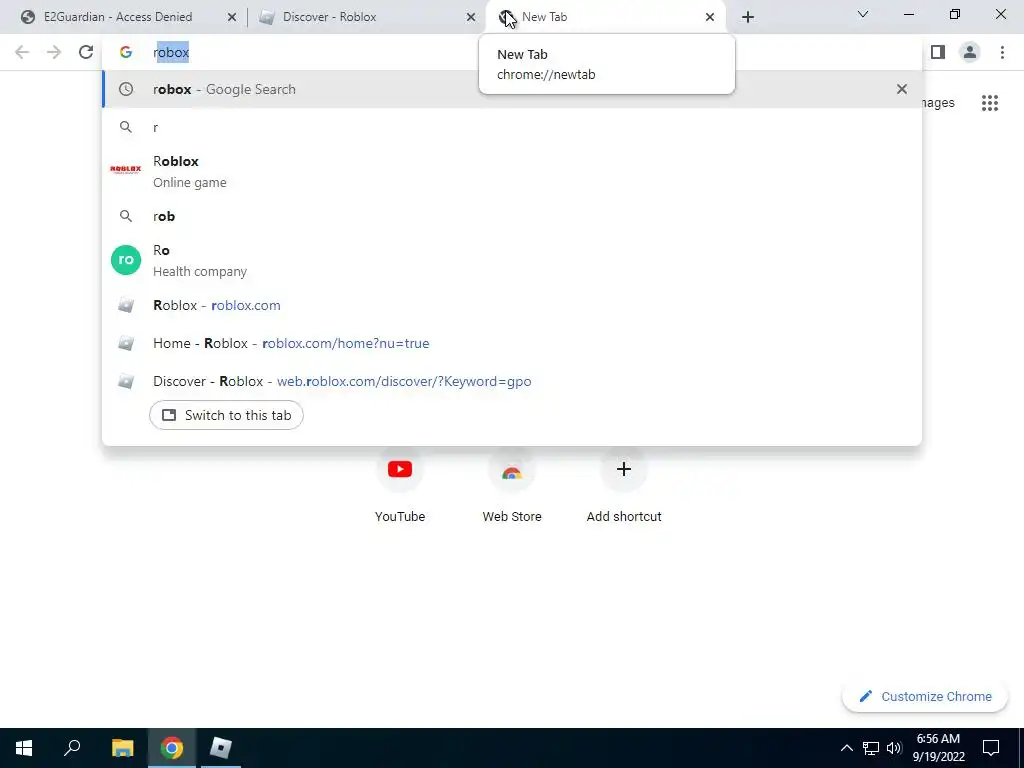Image resolution: width=1024 pixels, height=768 pixels.
Task: Open the Google apps grid
Action: [990, 103]
